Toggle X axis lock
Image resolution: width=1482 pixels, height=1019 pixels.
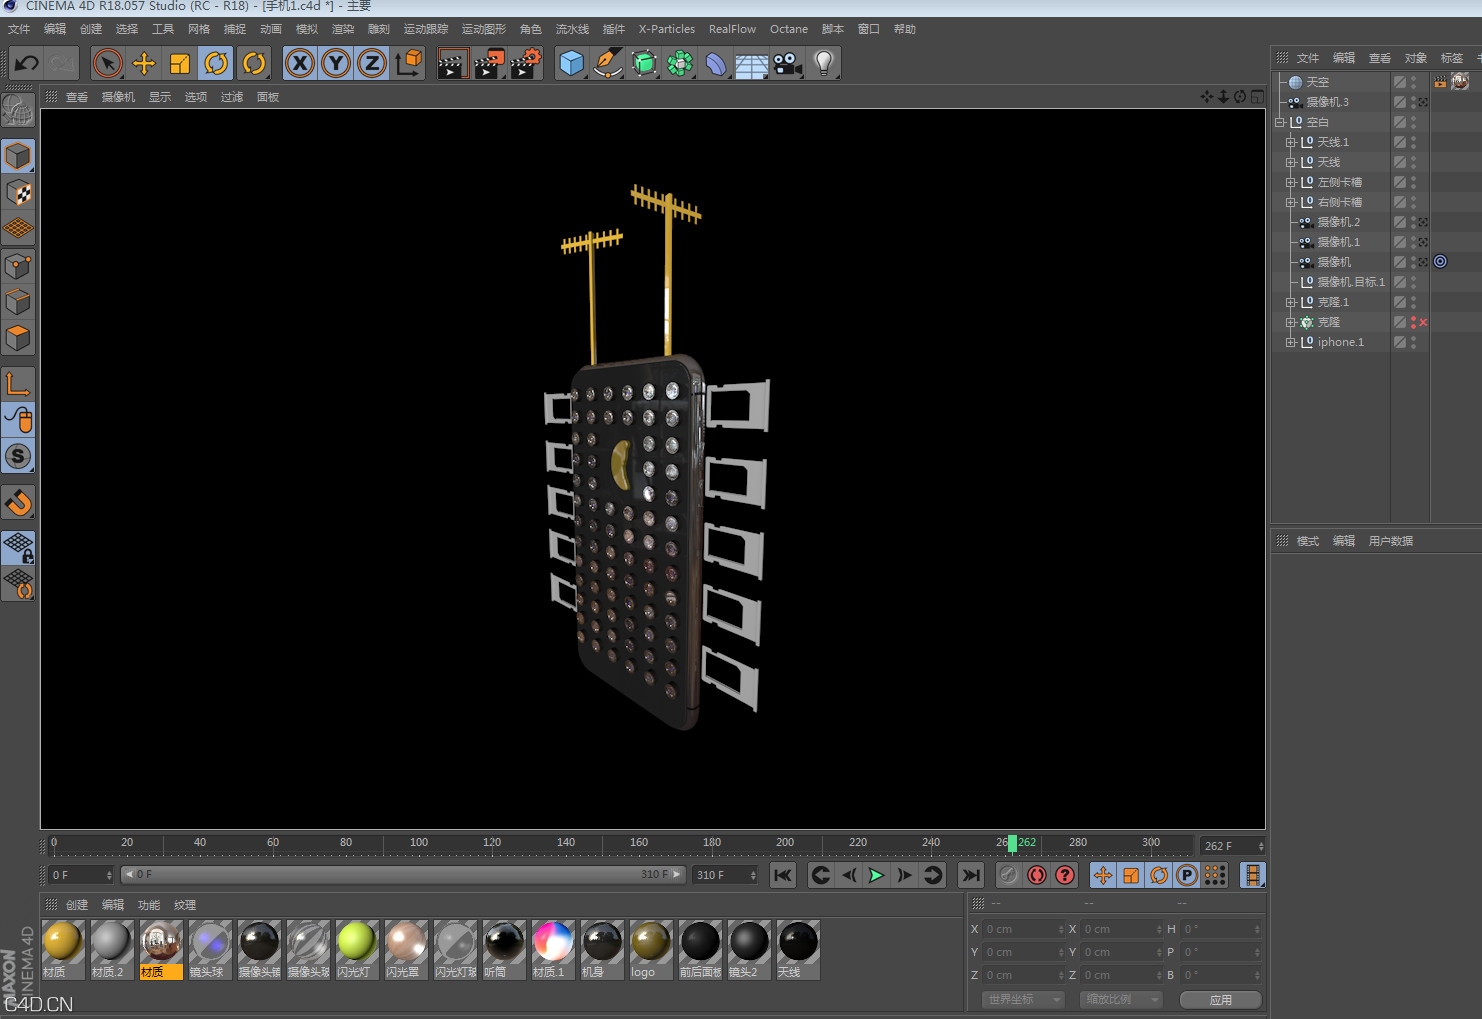click(299, 64)
